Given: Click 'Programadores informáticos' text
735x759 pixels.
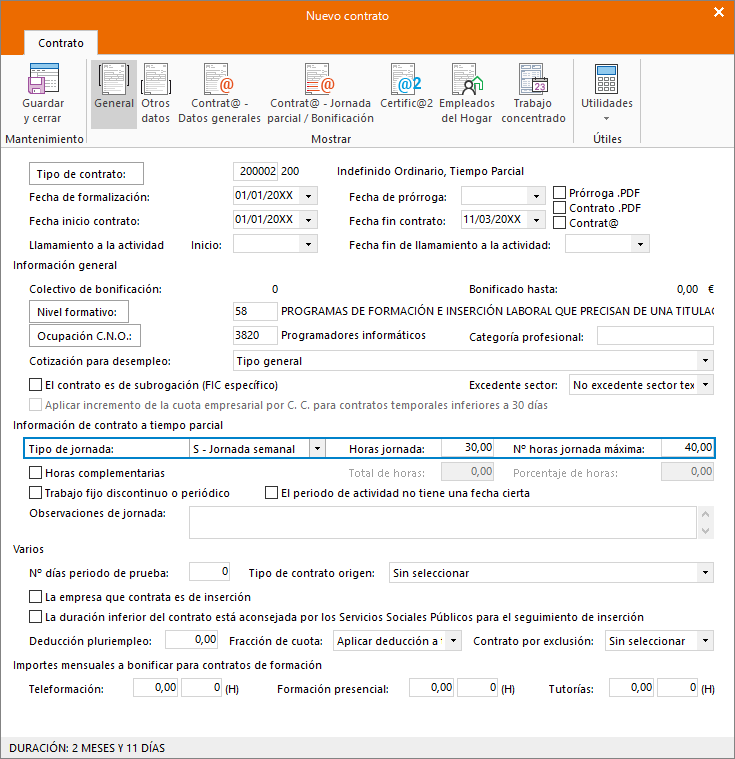Looking at the screenshot, I should click(353, 335).
